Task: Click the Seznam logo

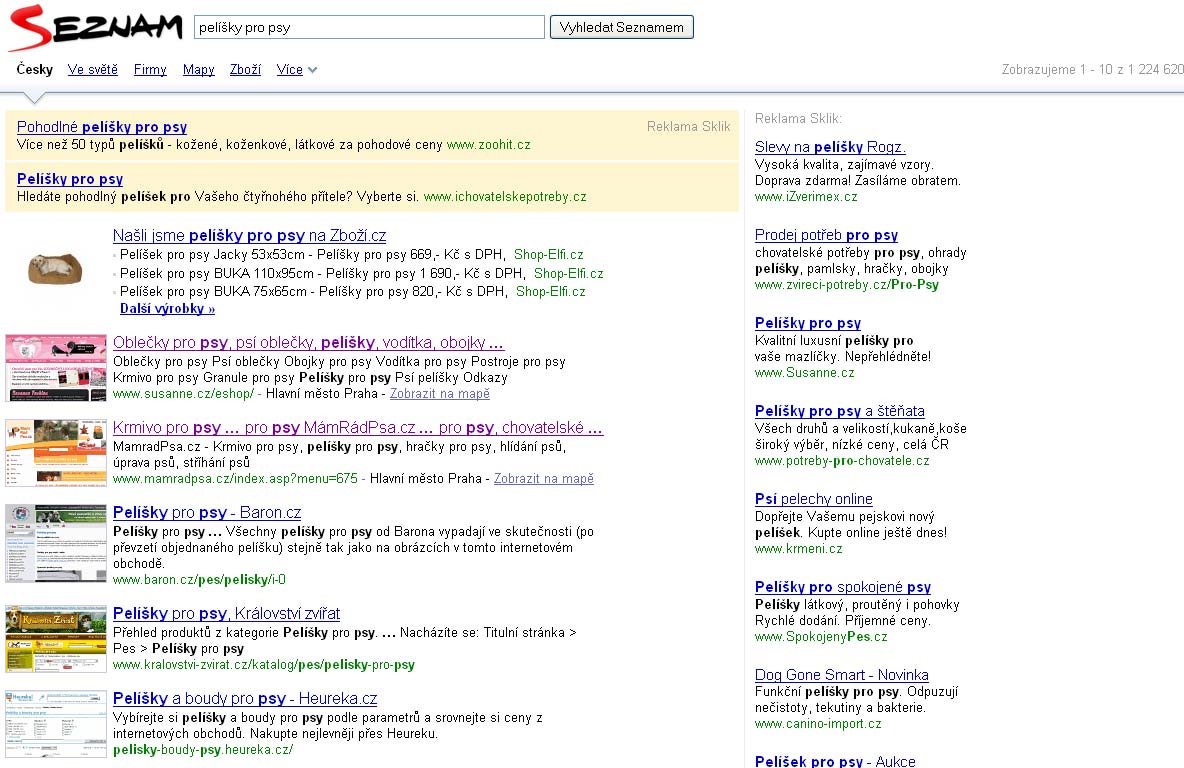Action: (95, 28)
